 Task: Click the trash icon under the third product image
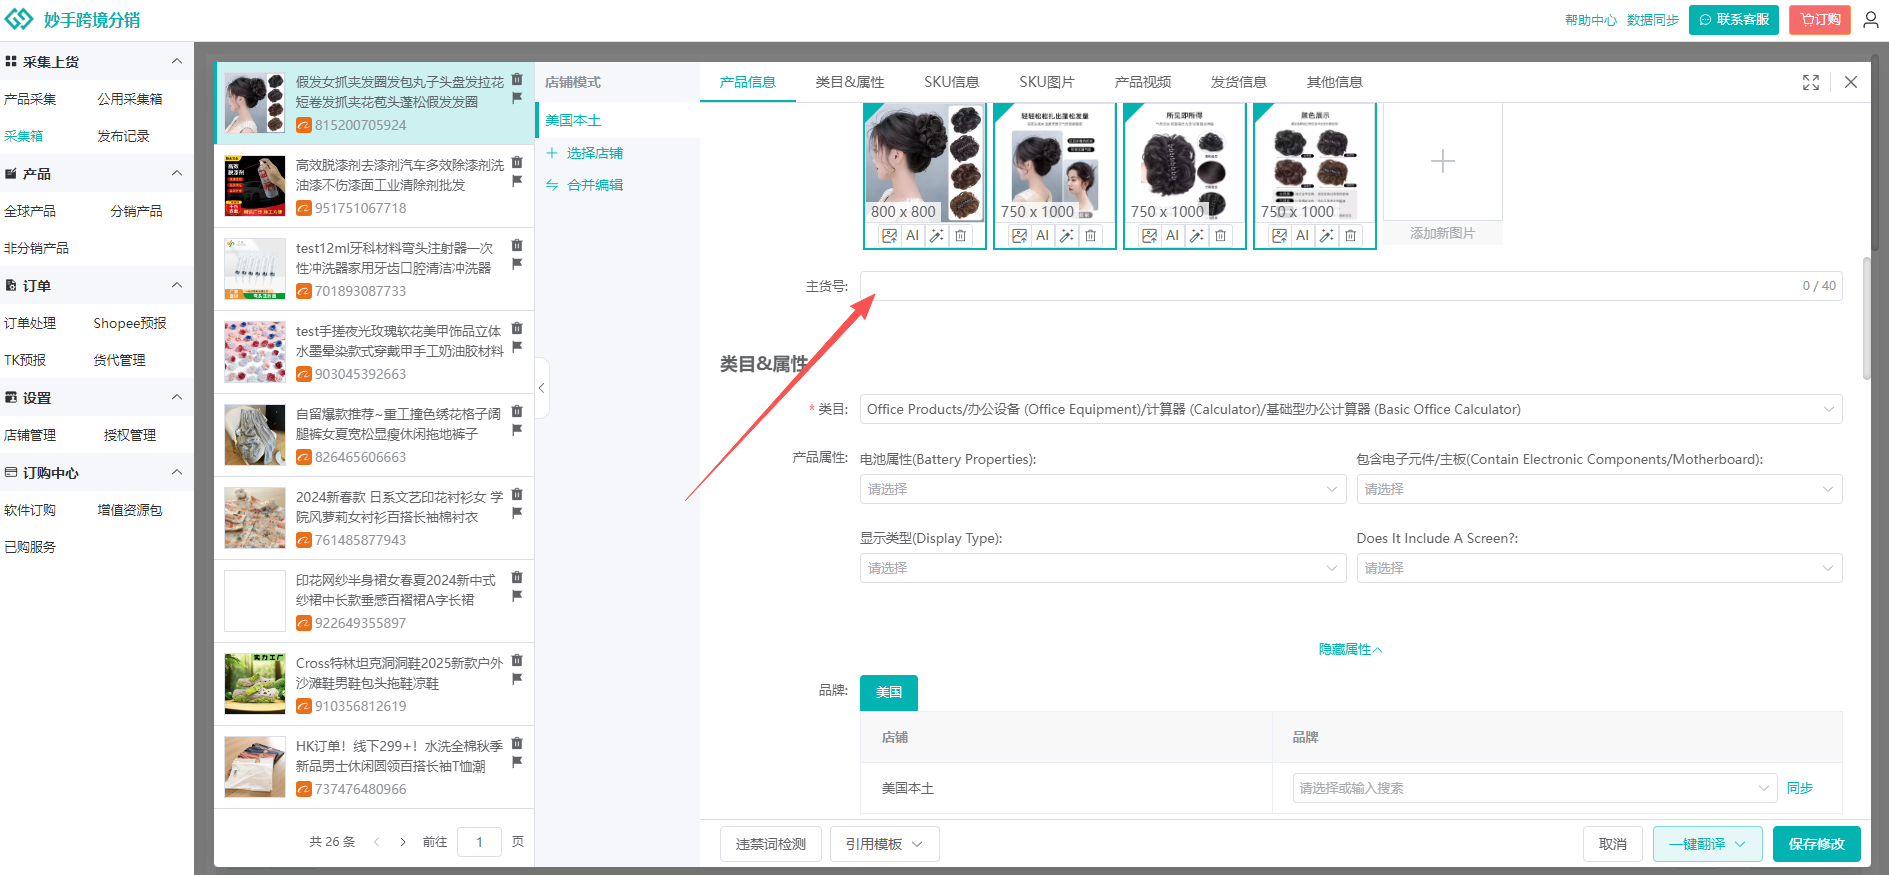[1220, 236]
